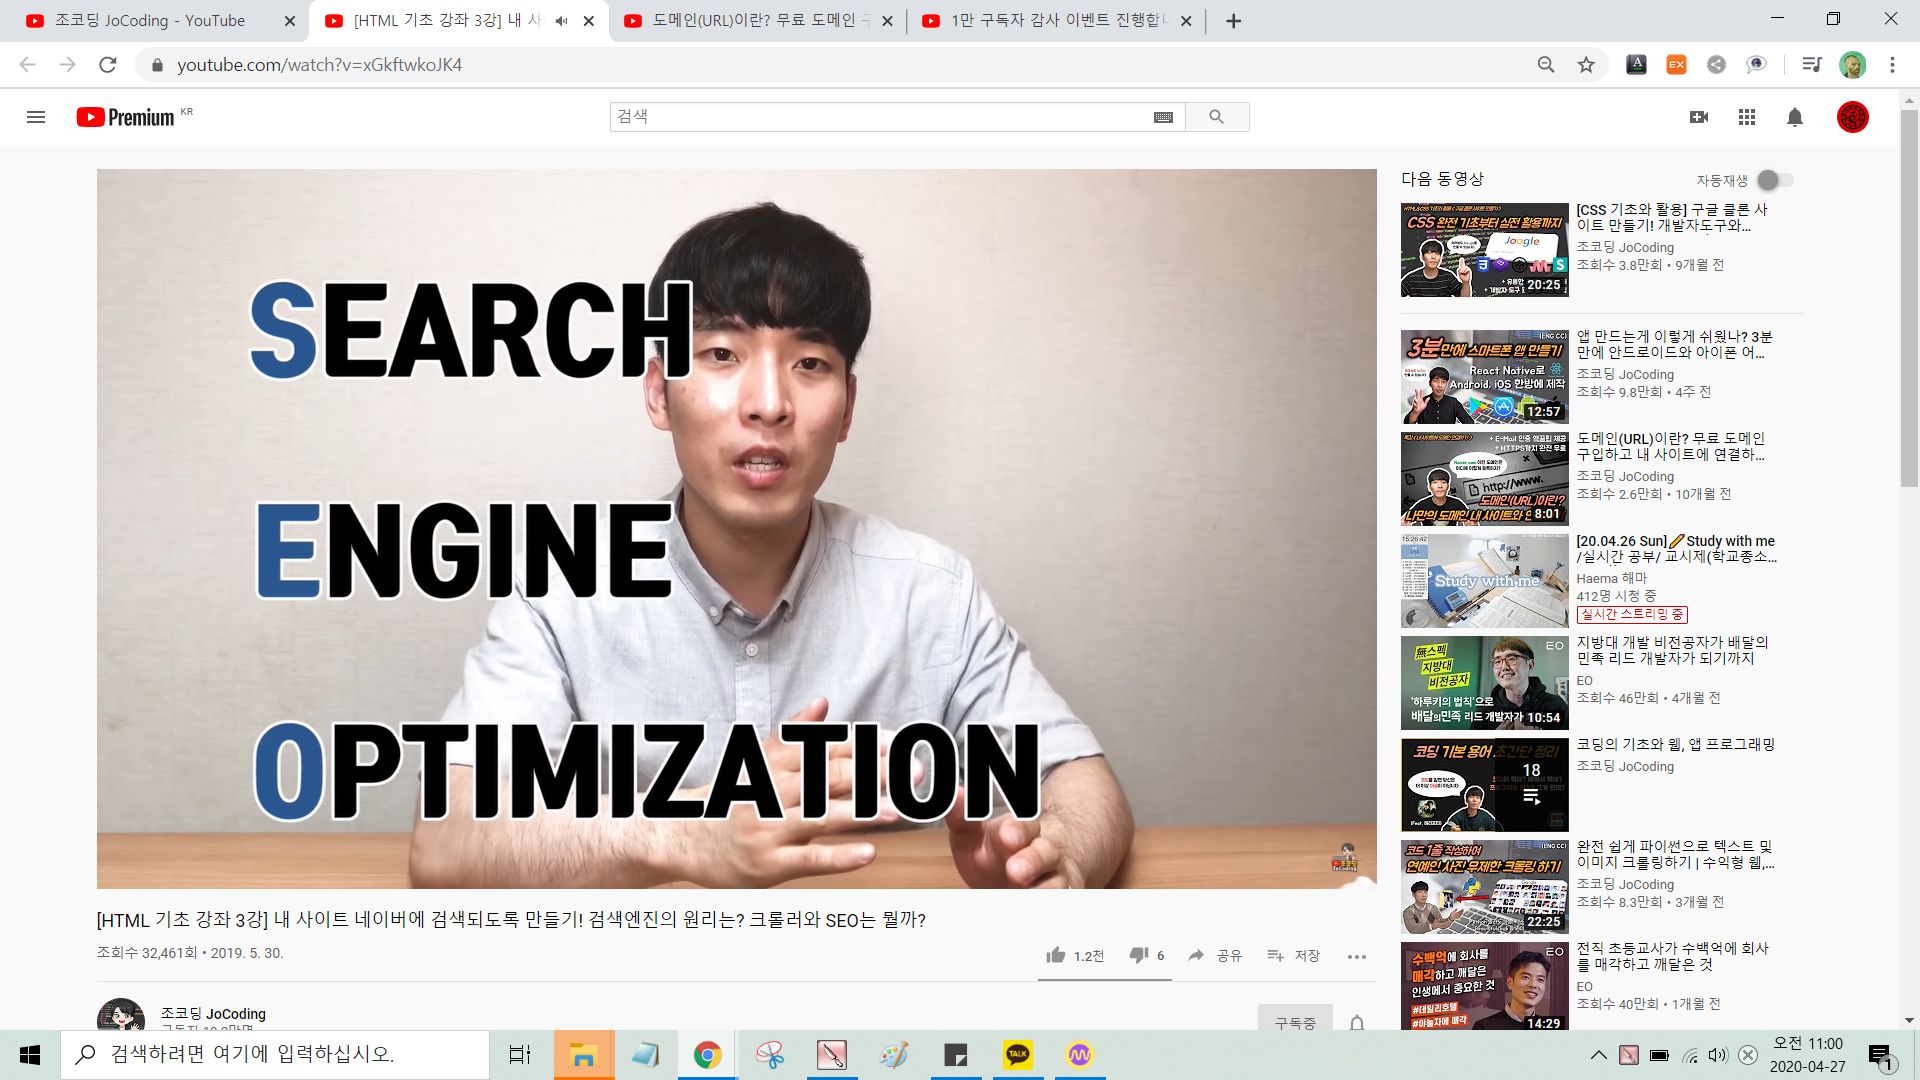The image size is (1920, 1080).
Task: Open the YouTube apps grid
Action: tap(1747, 117)
